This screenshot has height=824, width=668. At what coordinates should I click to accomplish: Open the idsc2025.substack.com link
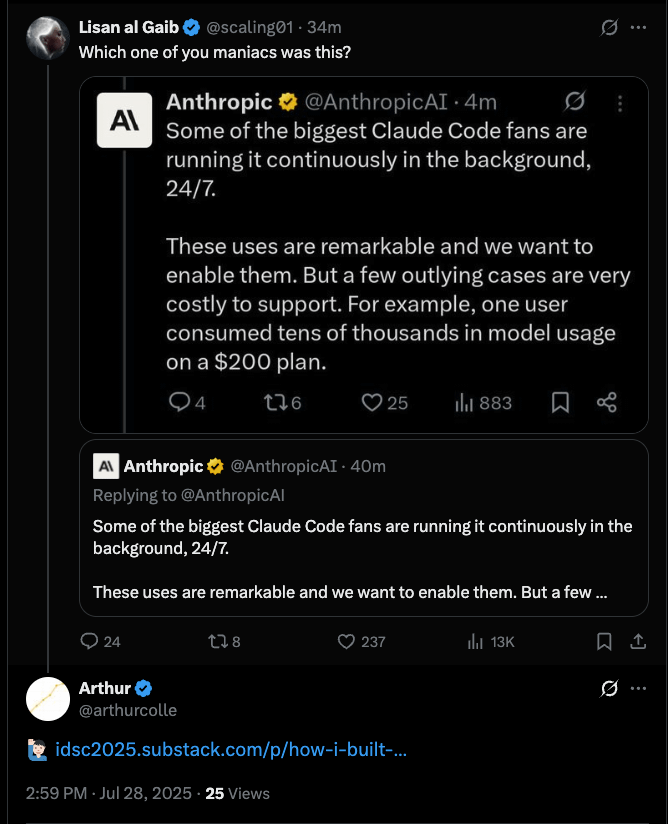(231, 749)
